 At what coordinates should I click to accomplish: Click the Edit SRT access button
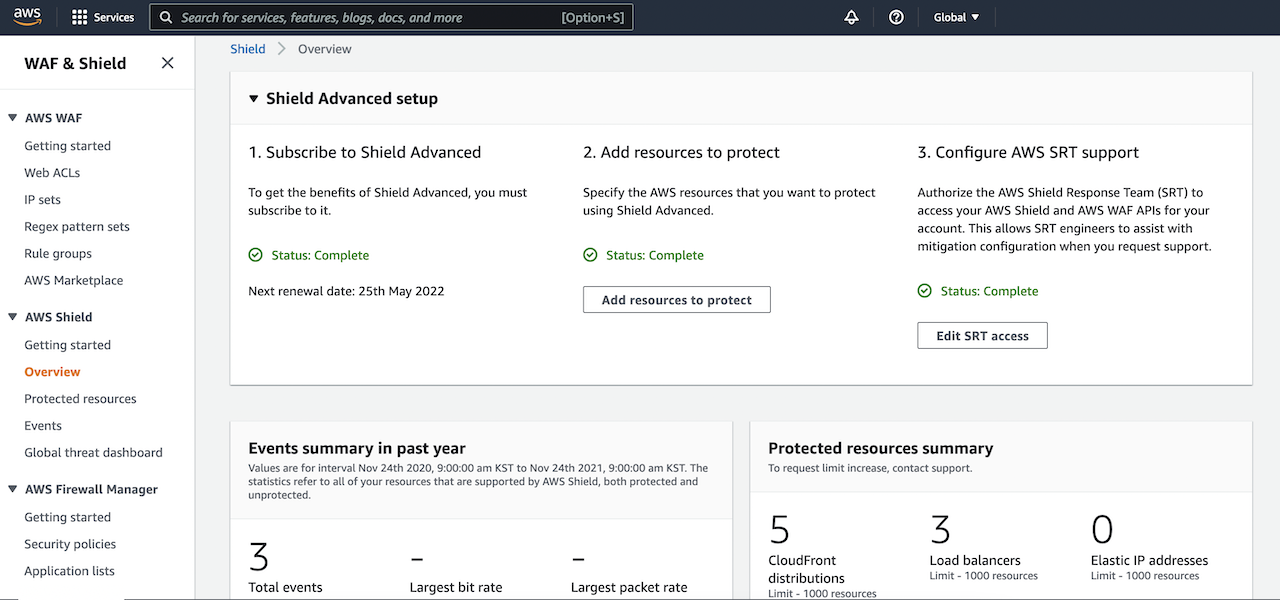tap(982, 335)
